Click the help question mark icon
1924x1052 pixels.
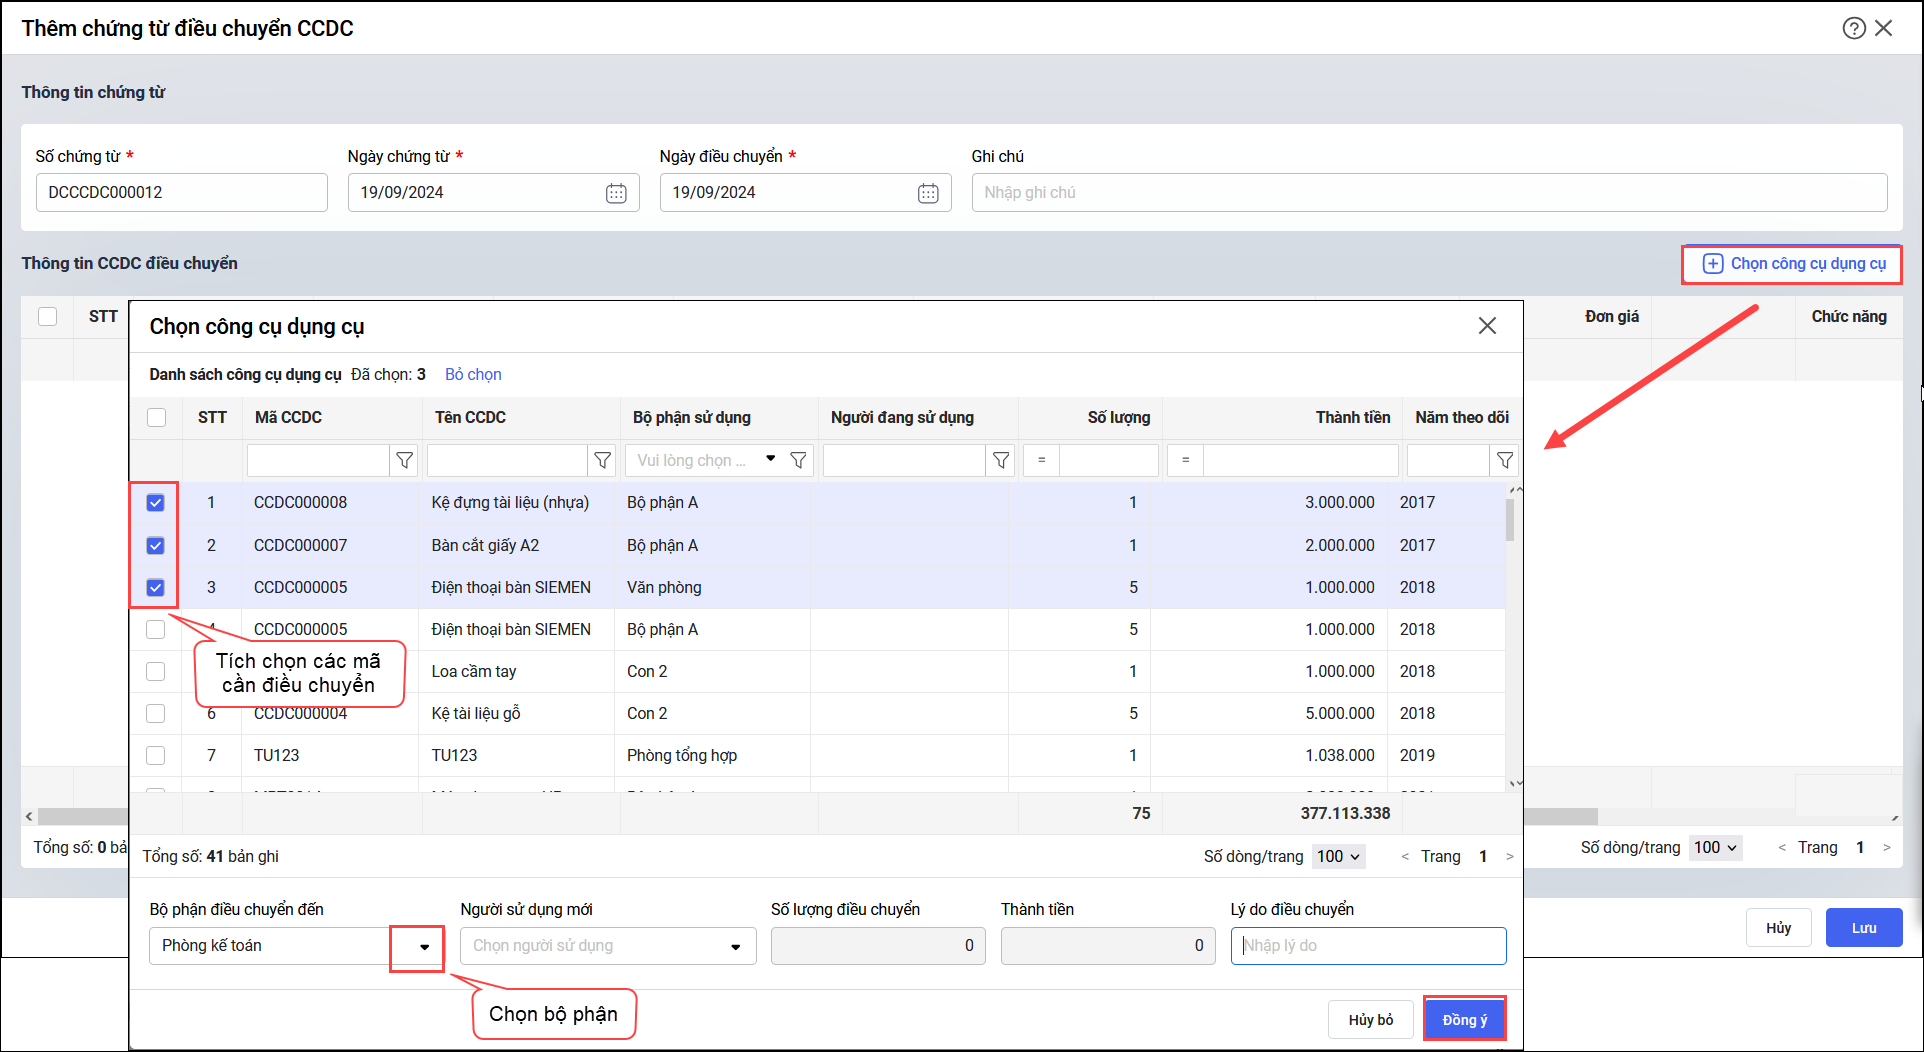click(1853, 28)
